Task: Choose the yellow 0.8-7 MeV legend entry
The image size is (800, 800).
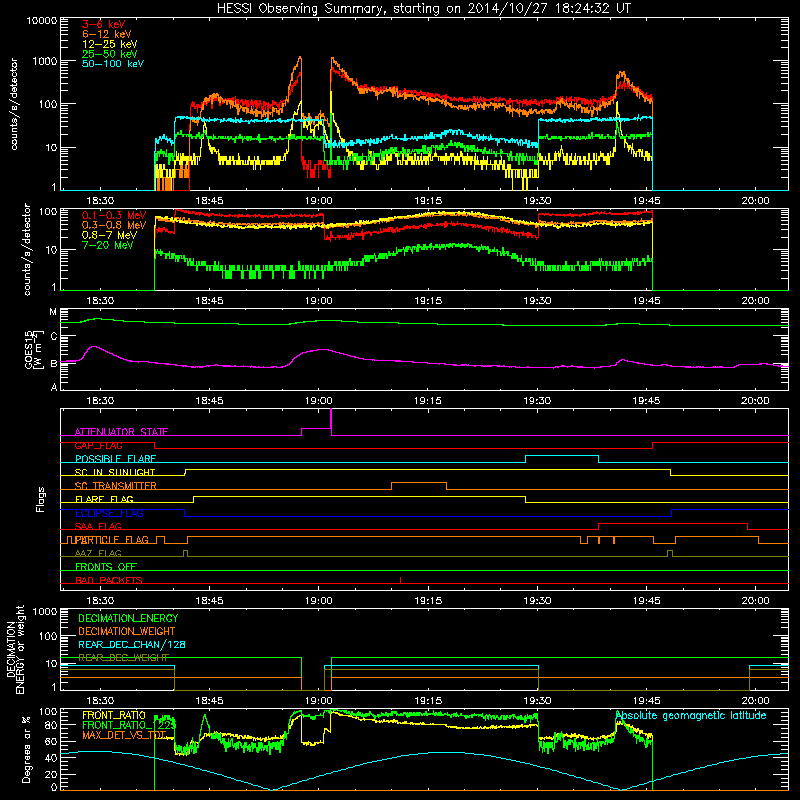Action: pos(109,235)
